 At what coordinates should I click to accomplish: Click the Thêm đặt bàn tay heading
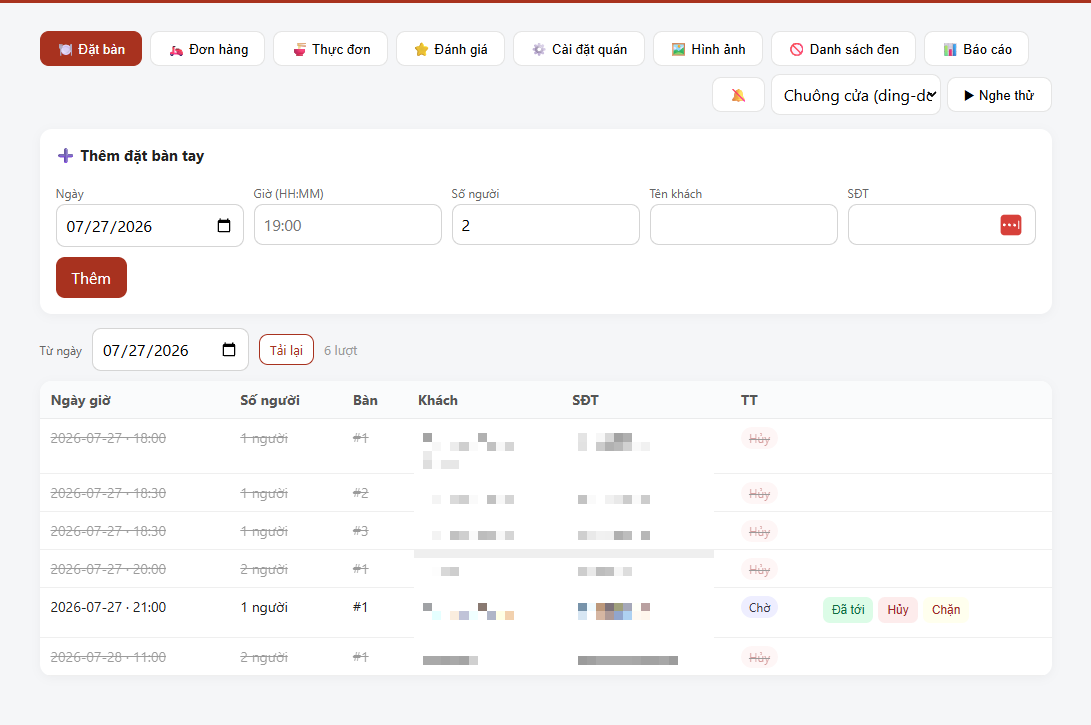[142, 156]
